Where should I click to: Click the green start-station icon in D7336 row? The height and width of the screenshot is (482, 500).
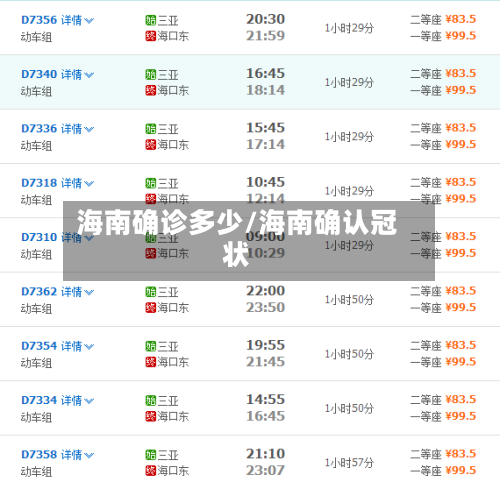click(151, 129)
